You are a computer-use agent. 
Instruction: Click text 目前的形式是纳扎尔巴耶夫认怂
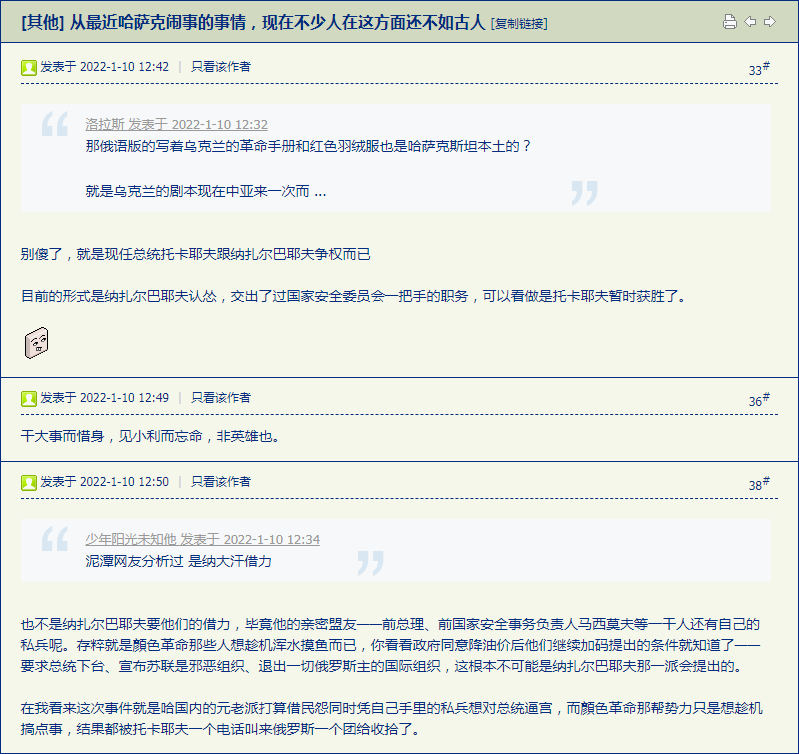click(x=355, y=296)
